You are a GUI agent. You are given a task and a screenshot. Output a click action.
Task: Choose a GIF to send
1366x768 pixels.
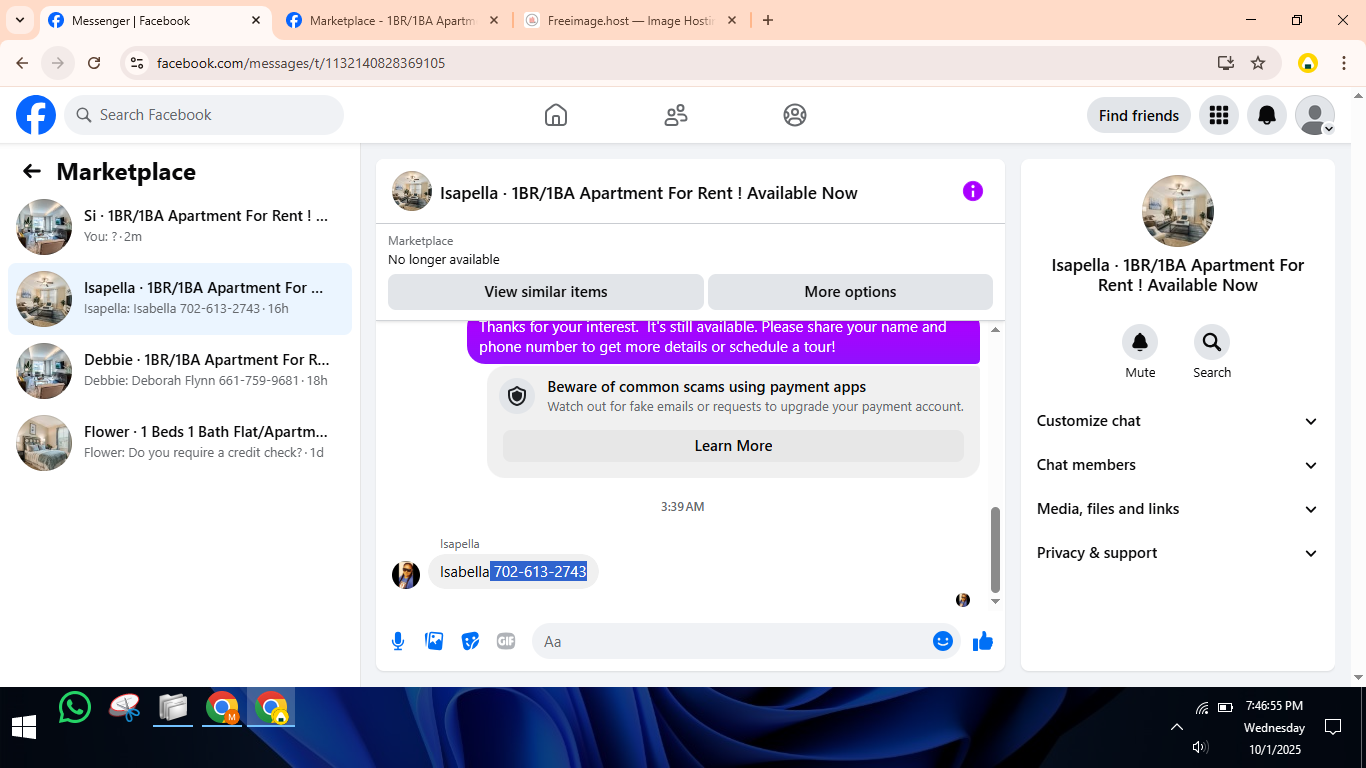click(506, 641)
